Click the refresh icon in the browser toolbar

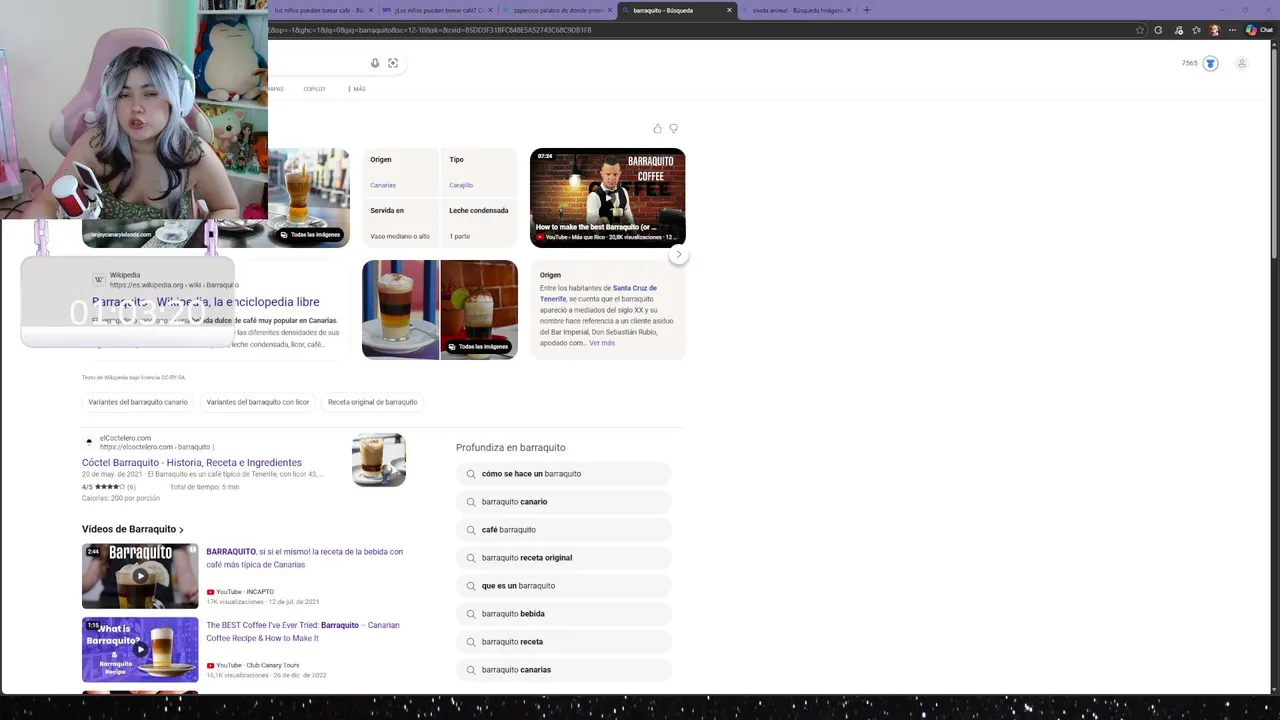[x=1158, y=30]
